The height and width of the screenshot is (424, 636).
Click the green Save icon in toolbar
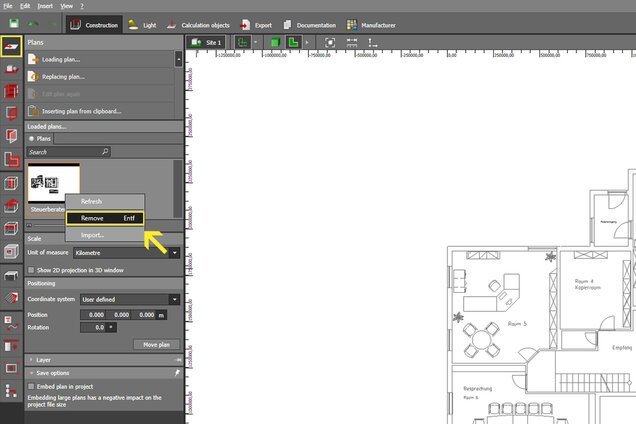click(x=12, y=23)
